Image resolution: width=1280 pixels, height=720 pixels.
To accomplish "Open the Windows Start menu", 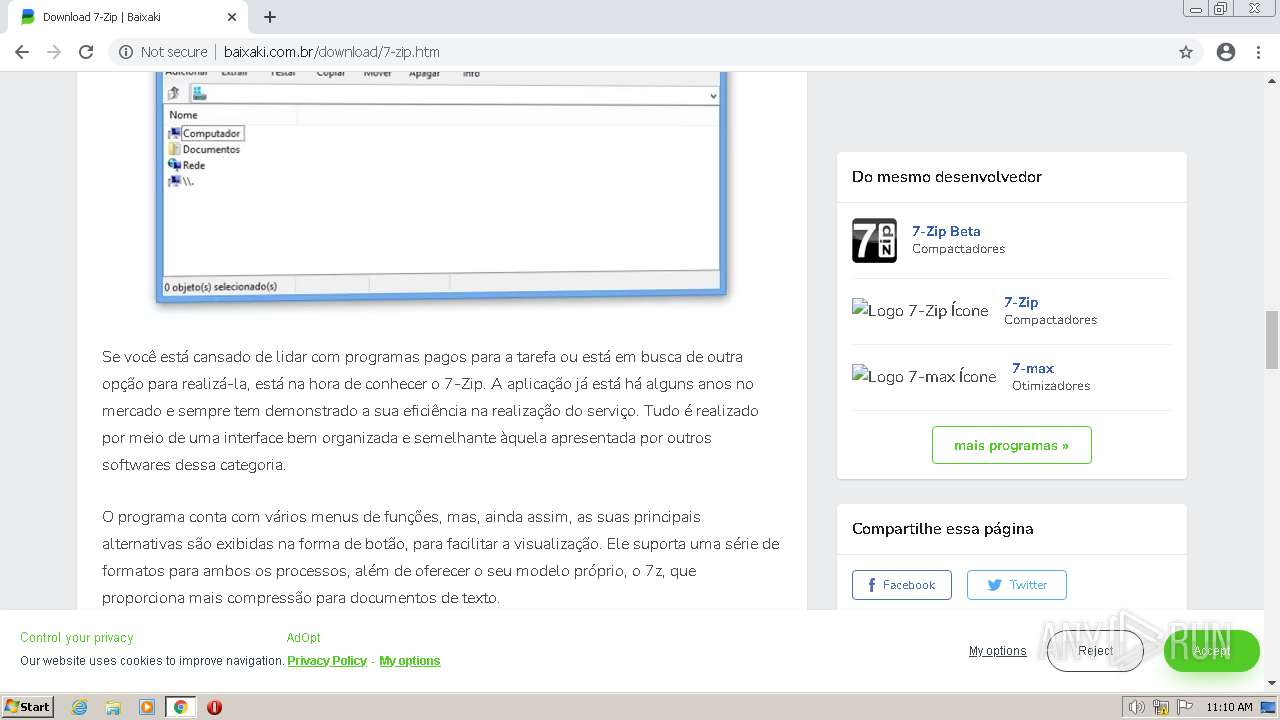I will tap(28, 706).
